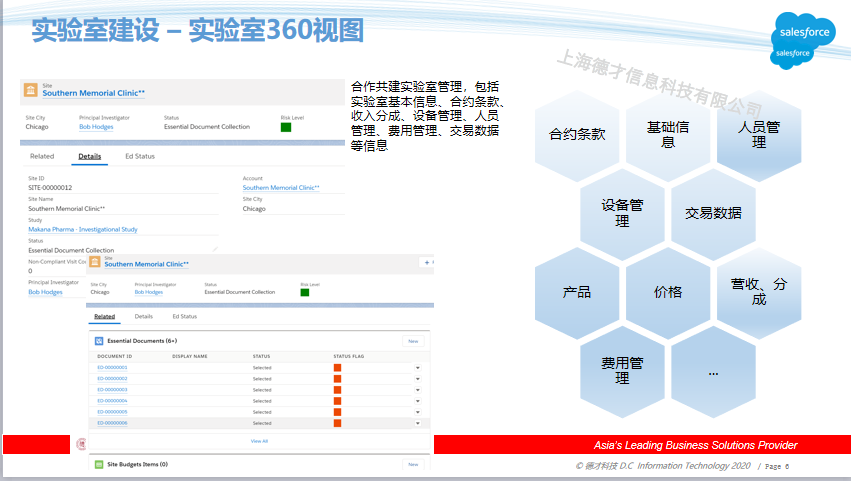This screenshot has width=851, height=481.
Task: Click the salesforce cloud logo
Action: click(803, 41)
